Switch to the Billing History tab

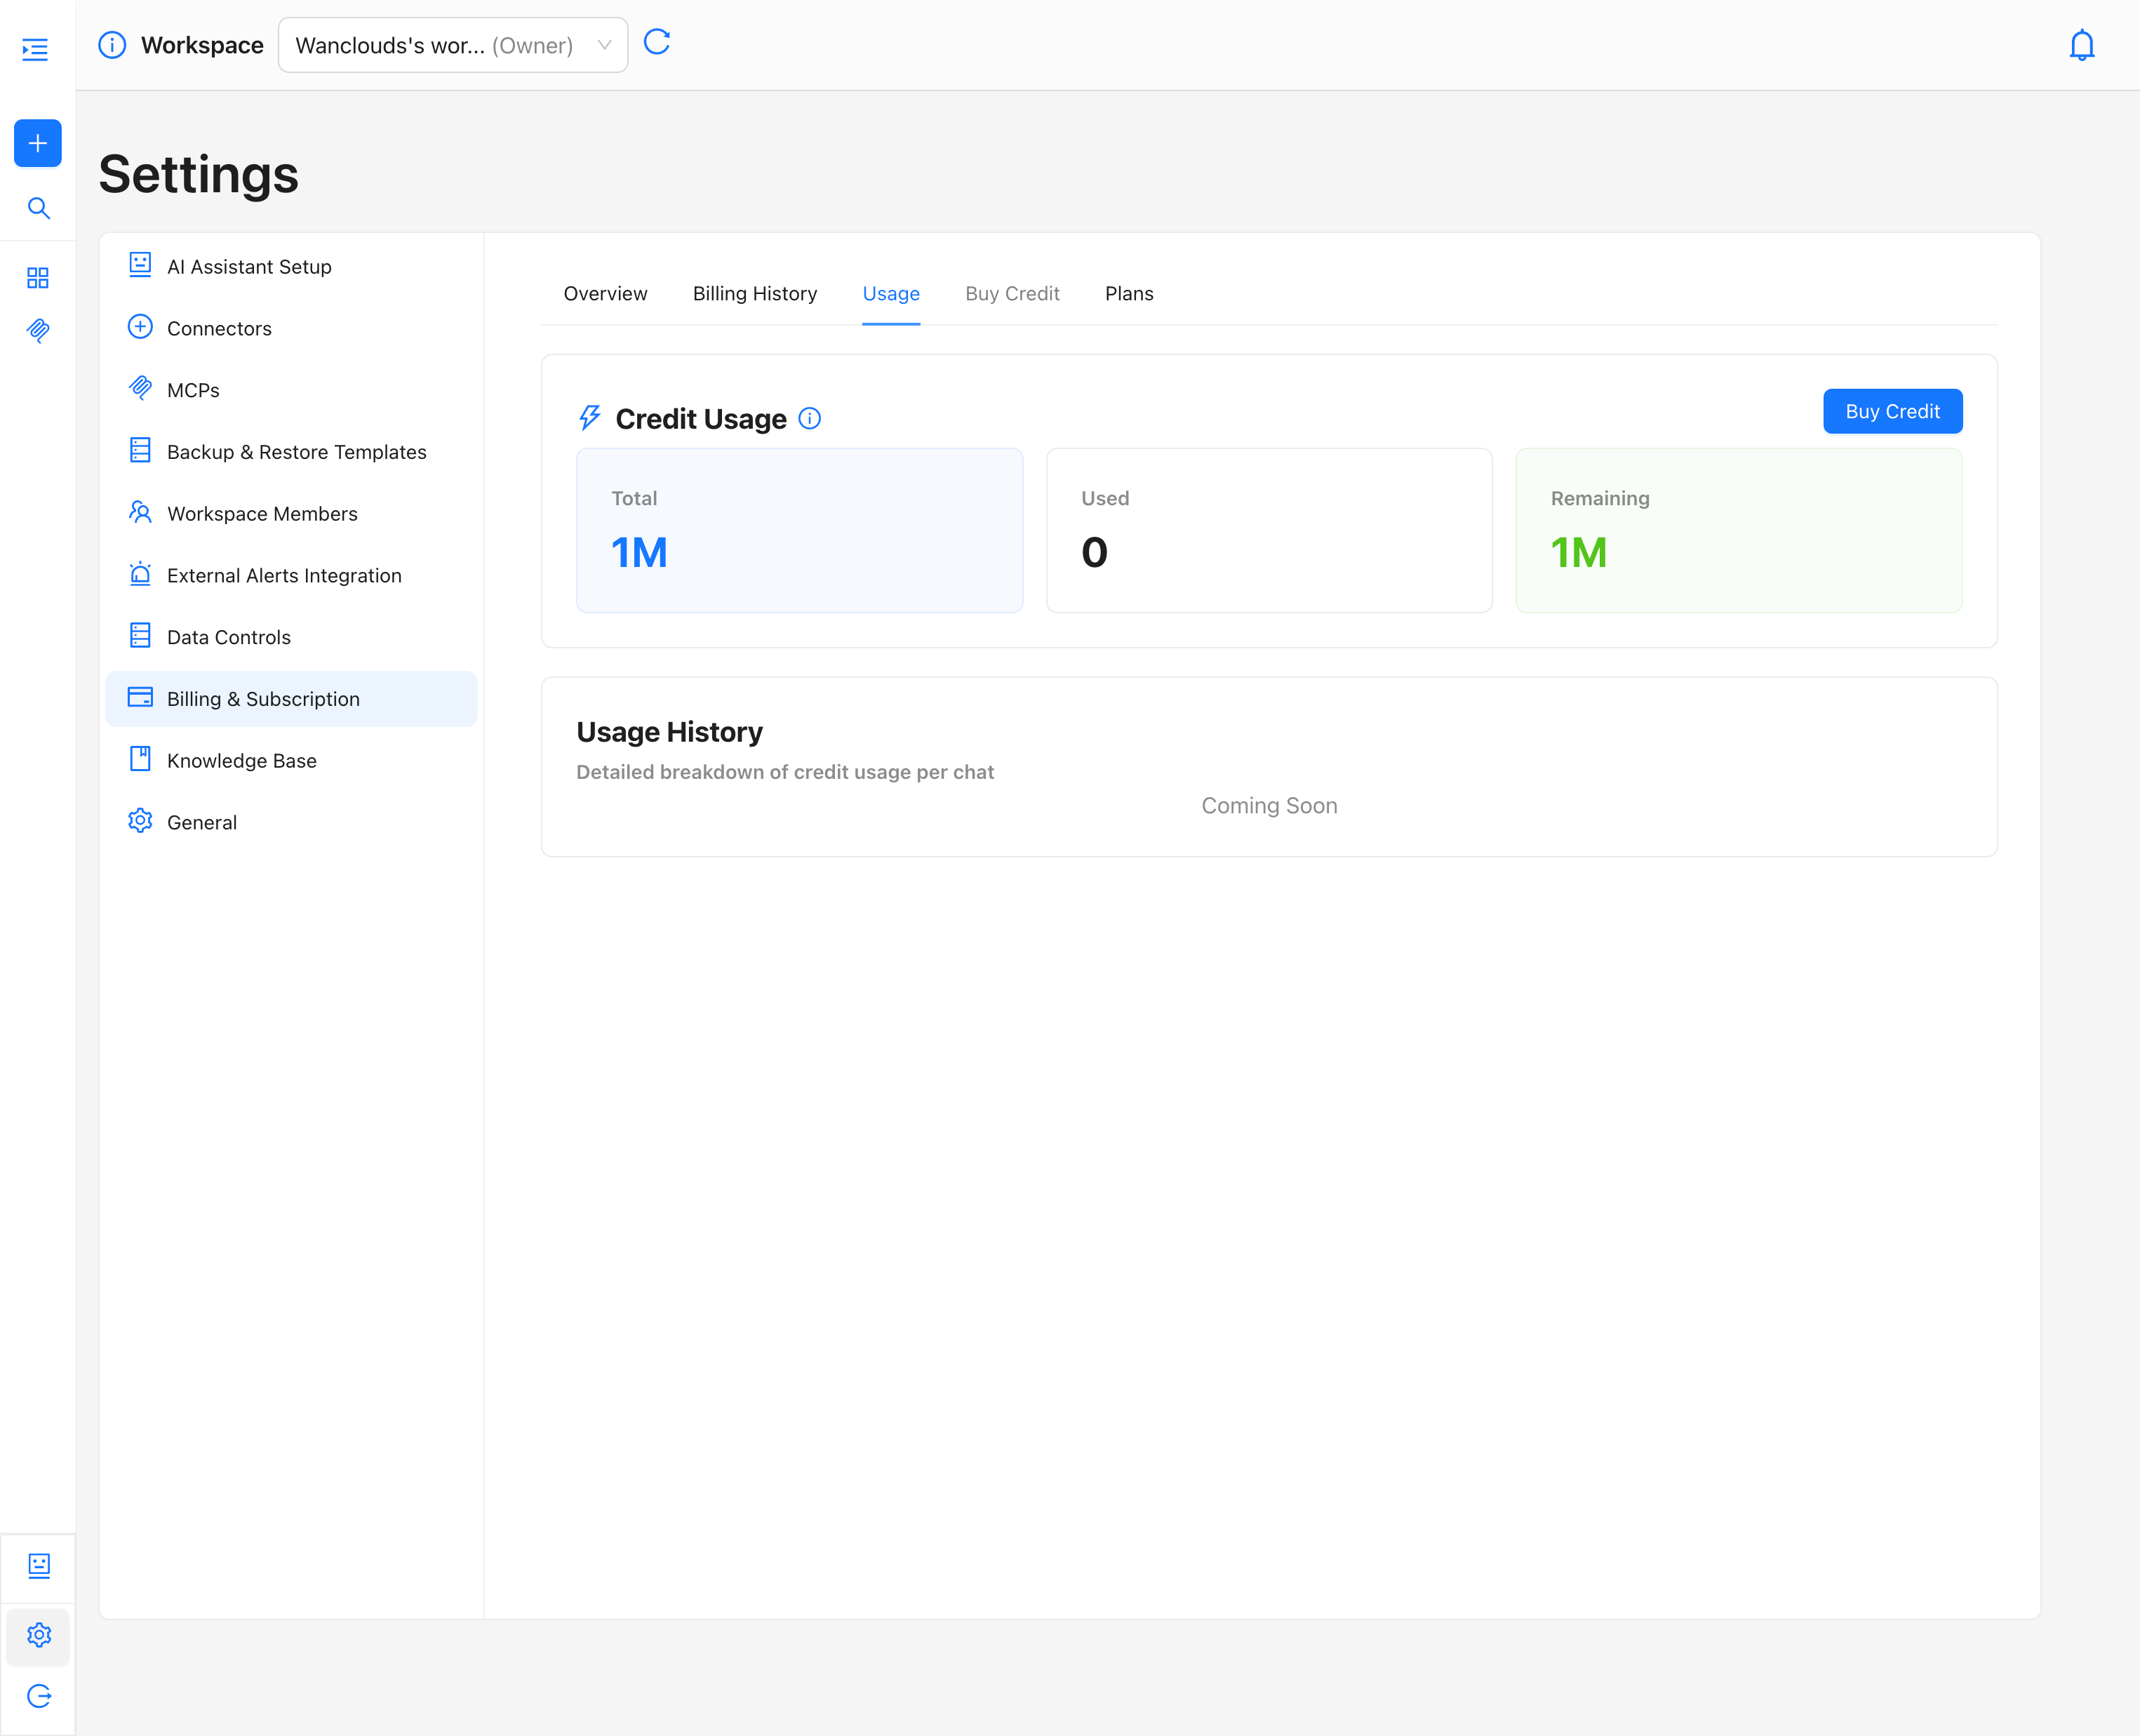click(755, 293)
